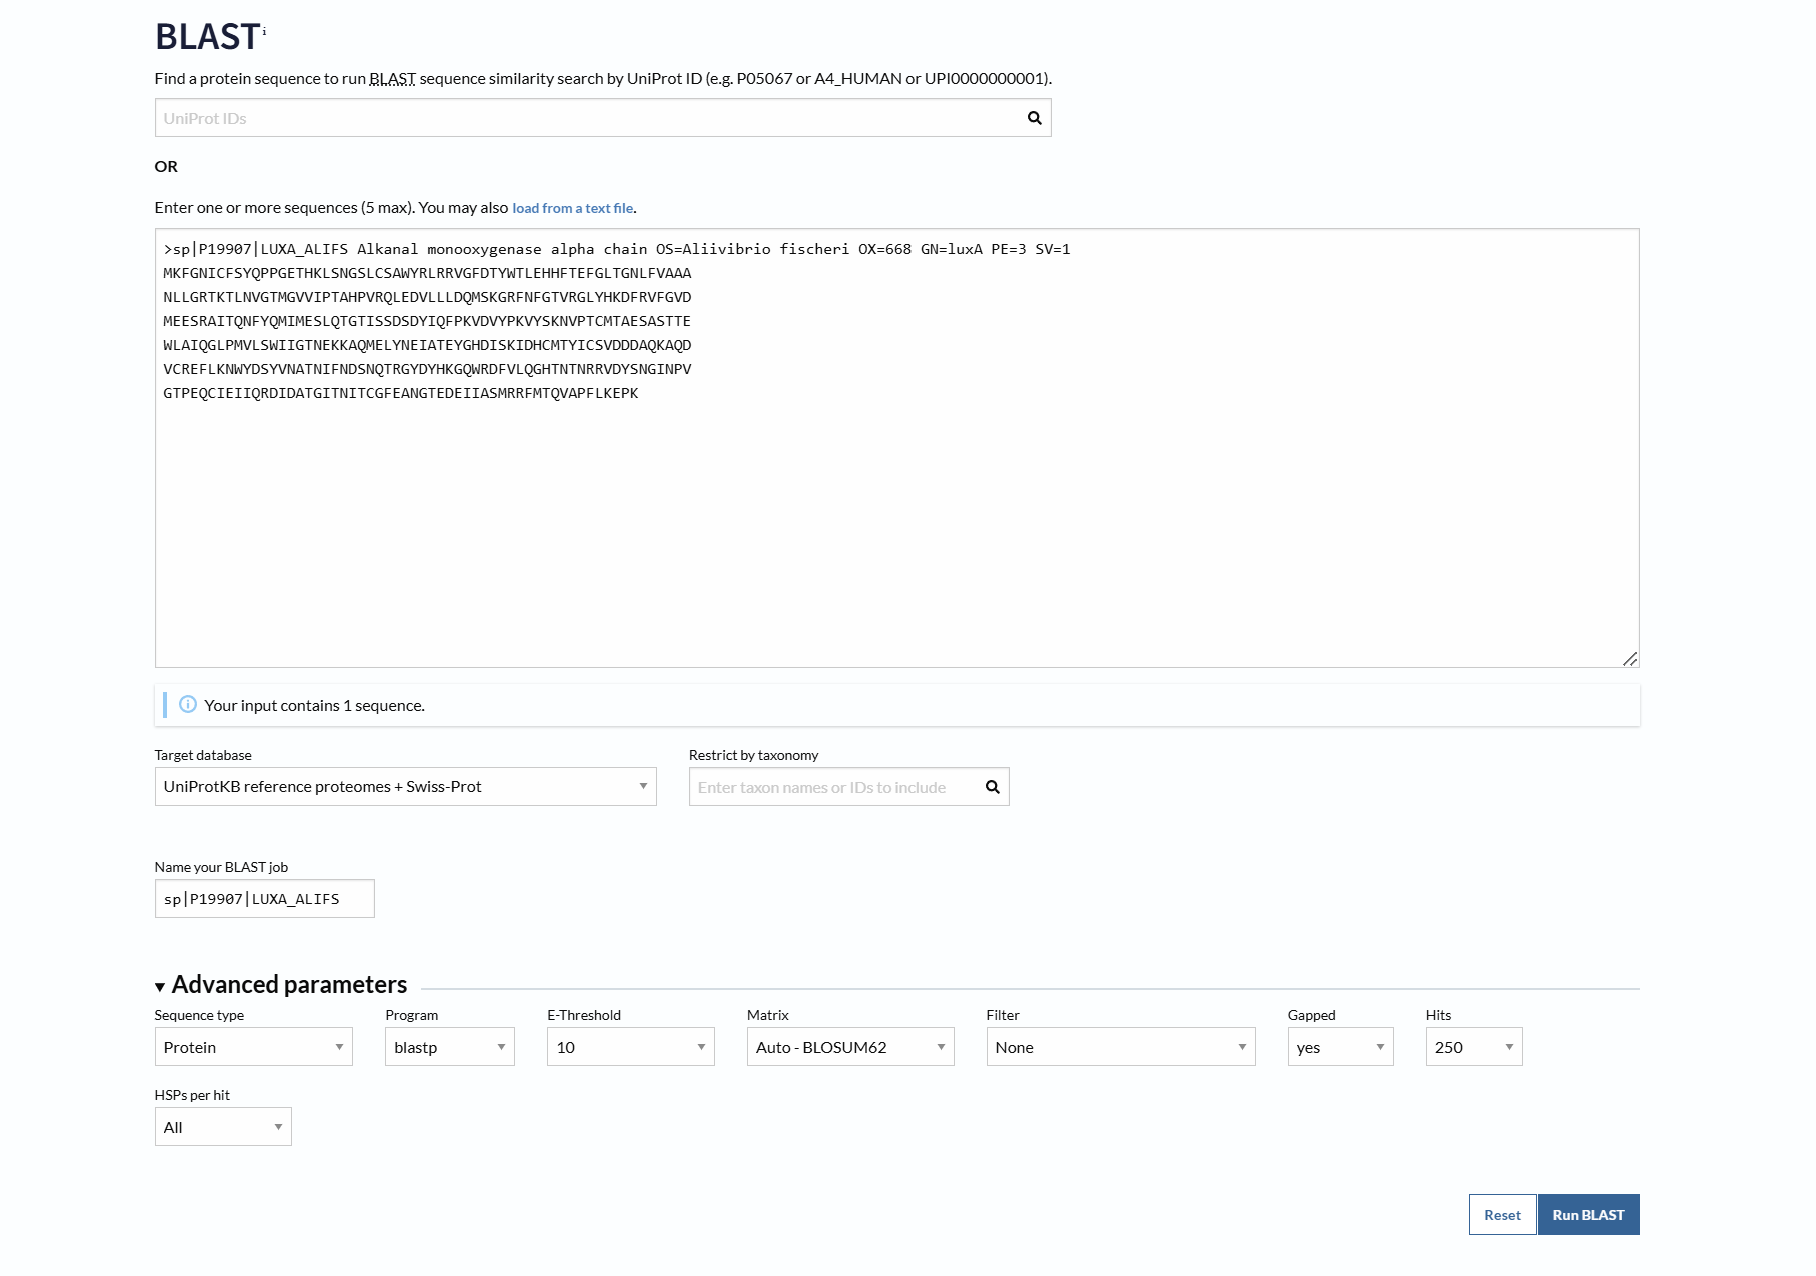Click the UniProt ID search magnifier icon

1034,118
